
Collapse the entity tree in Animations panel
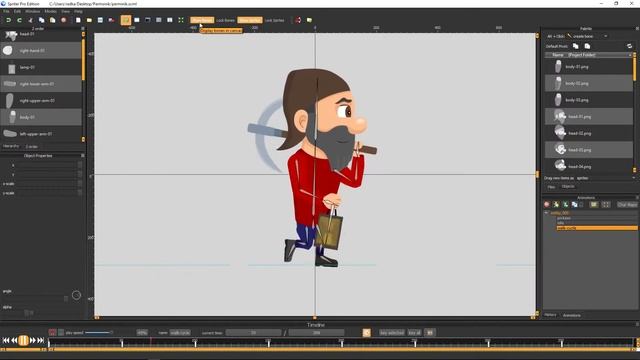tap(547, 213)
